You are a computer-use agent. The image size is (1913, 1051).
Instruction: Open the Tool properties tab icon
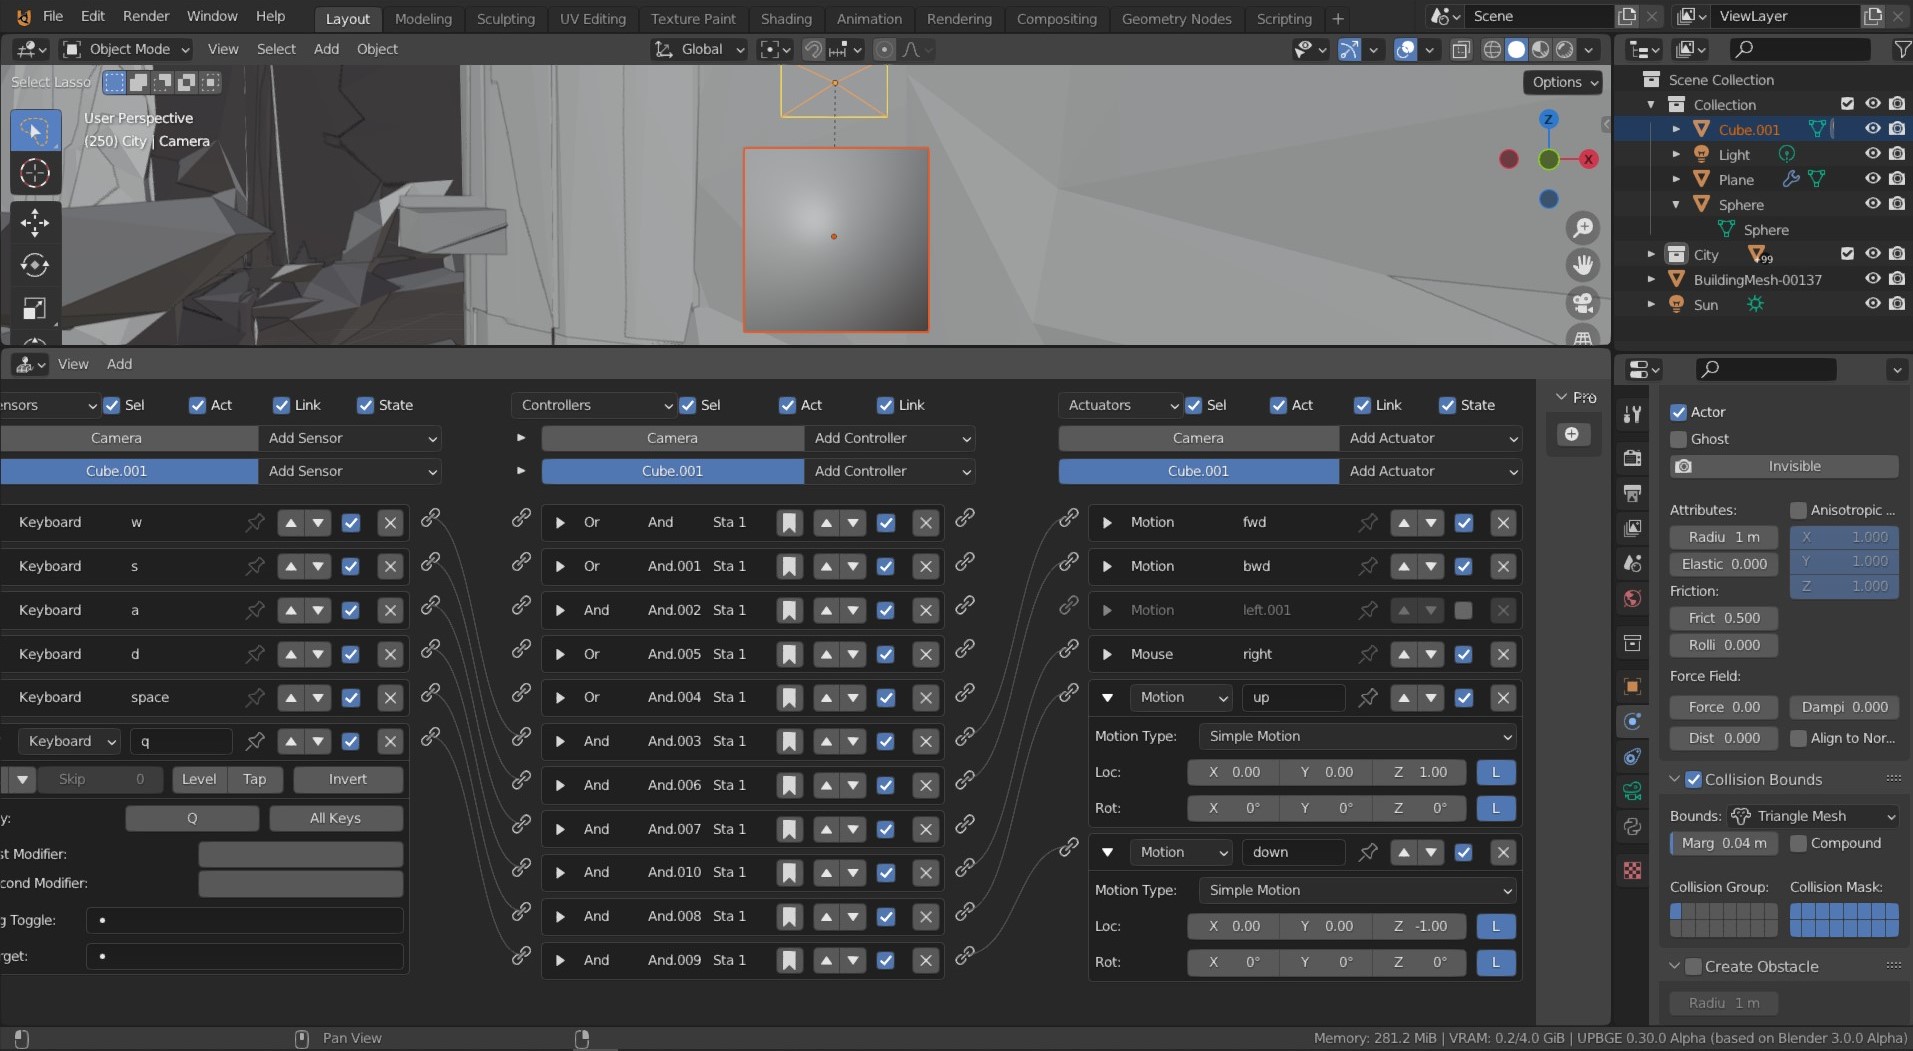pos(1632,414)
